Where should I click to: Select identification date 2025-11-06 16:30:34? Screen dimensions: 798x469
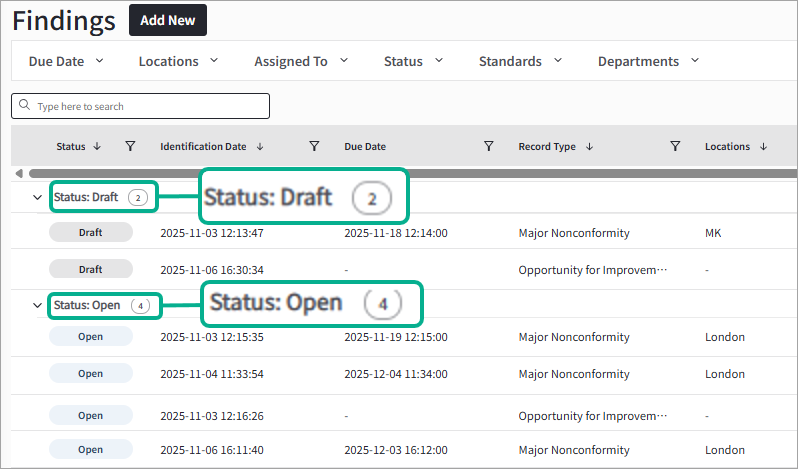[x=212, y=270]
